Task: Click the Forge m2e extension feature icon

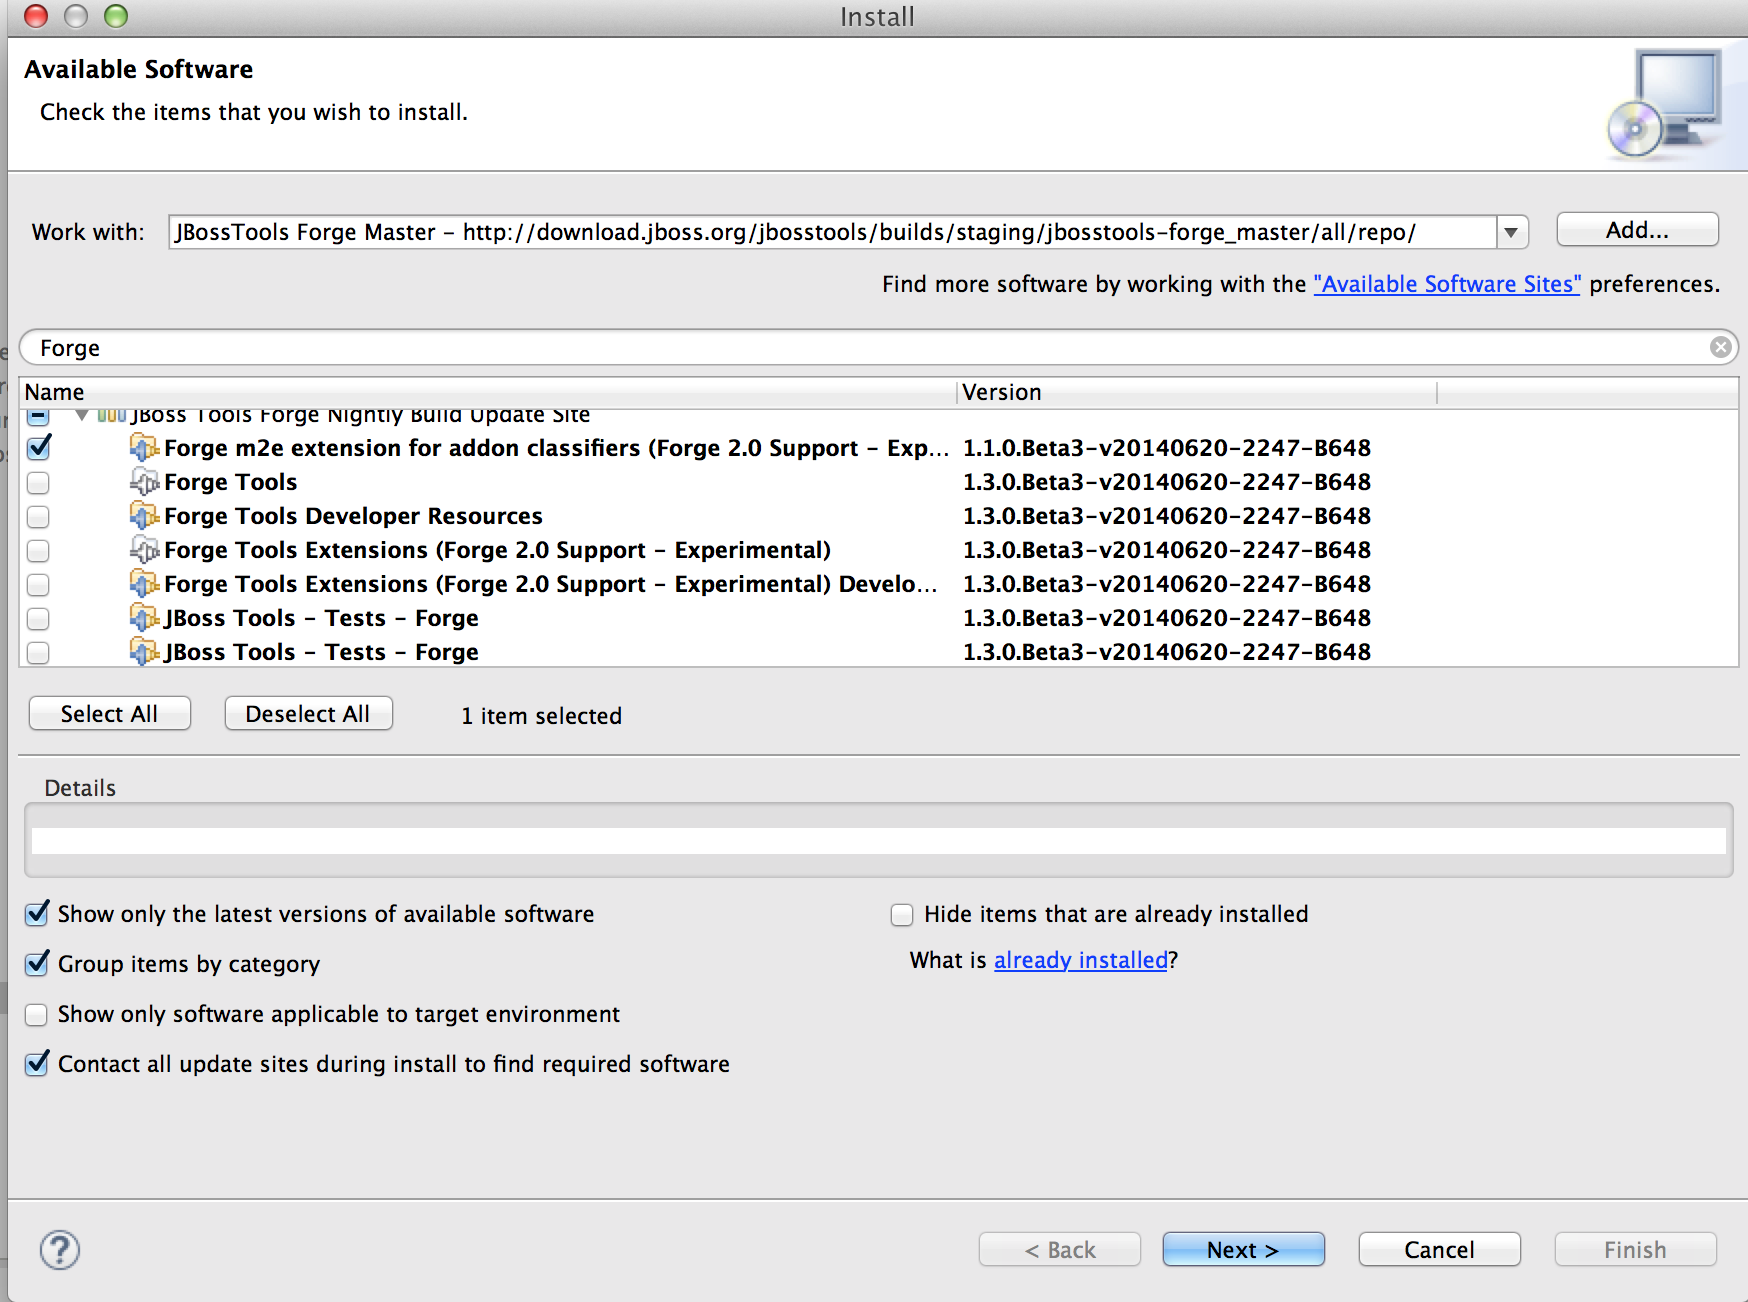Action: (144, 448)
